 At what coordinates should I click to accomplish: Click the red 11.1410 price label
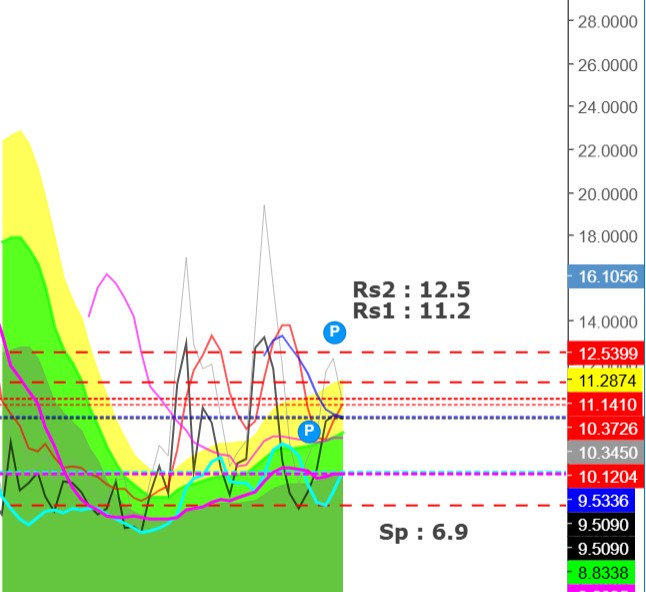606,404
